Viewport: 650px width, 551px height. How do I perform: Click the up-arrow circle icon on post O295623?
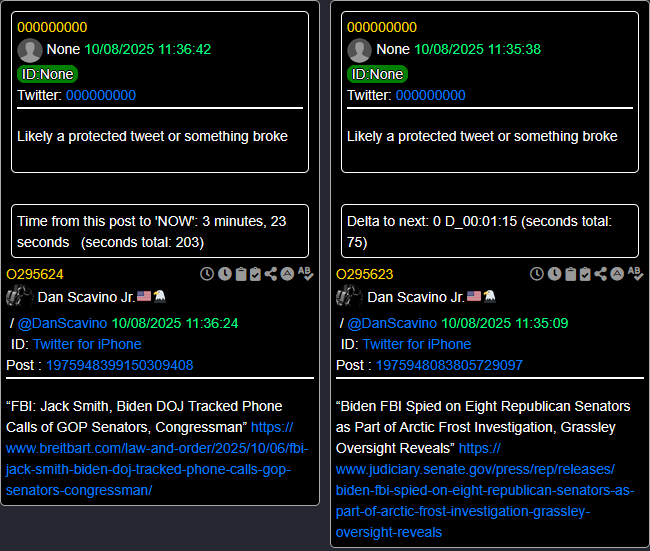tap(617, 274)
